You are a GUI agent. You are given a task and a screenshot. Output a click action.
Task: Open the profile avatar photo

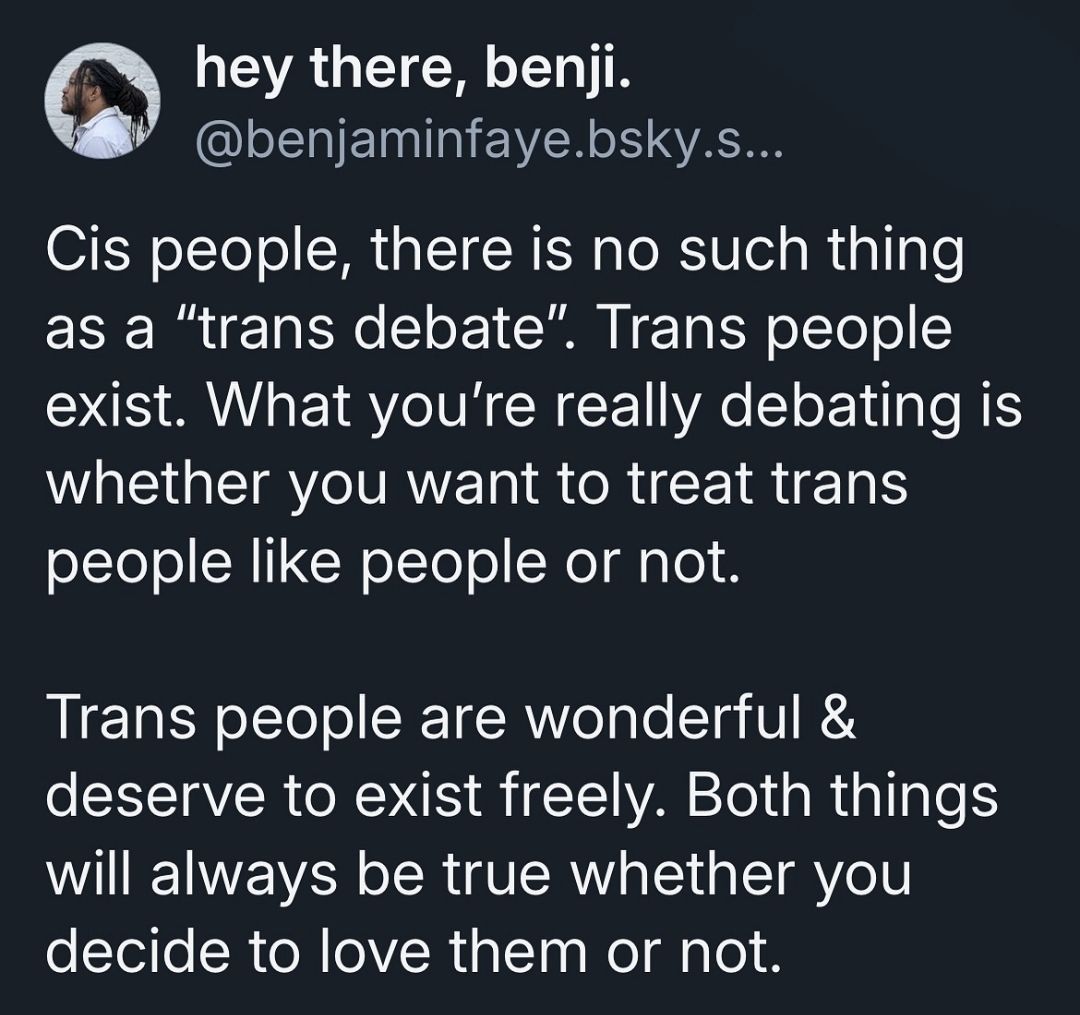(100, 106)
